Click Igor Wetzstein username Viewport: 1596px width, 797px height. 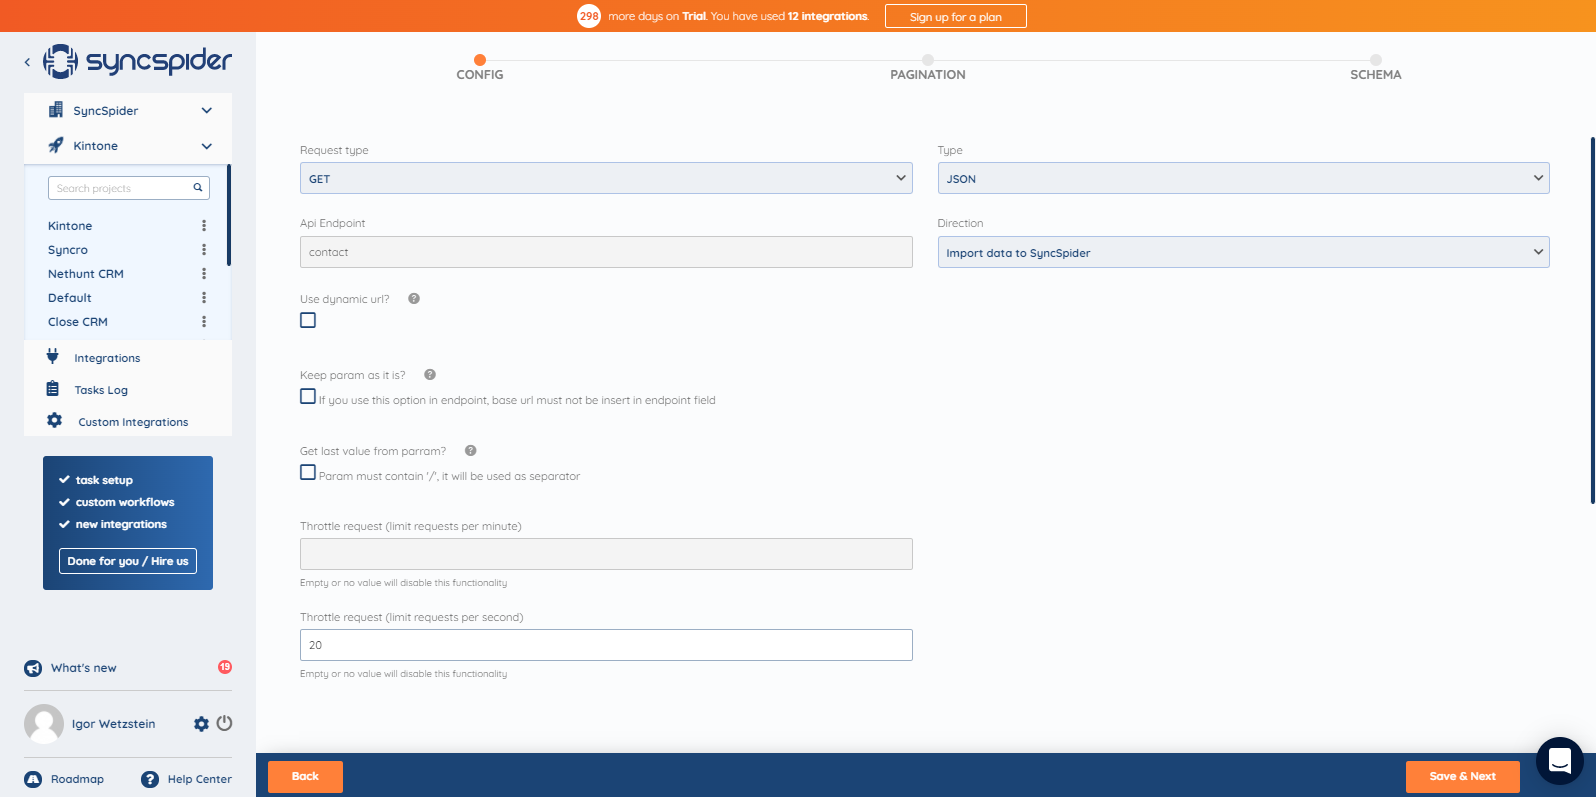(x=113, y=724)
